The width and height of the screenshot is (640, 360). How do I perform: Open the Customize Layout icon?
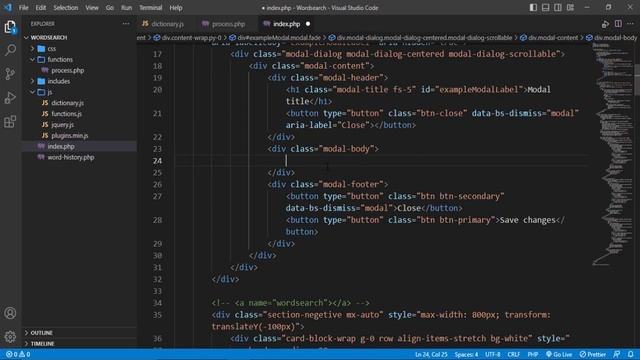(x=570, y=8)
